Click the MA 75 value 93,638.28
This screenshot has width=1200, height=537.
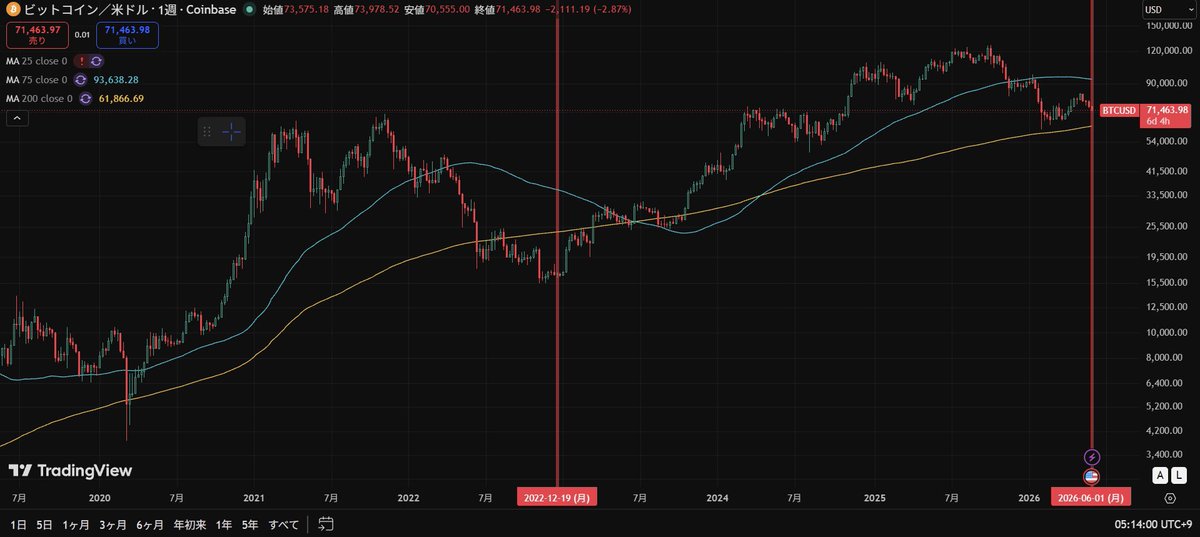[116, 79]
